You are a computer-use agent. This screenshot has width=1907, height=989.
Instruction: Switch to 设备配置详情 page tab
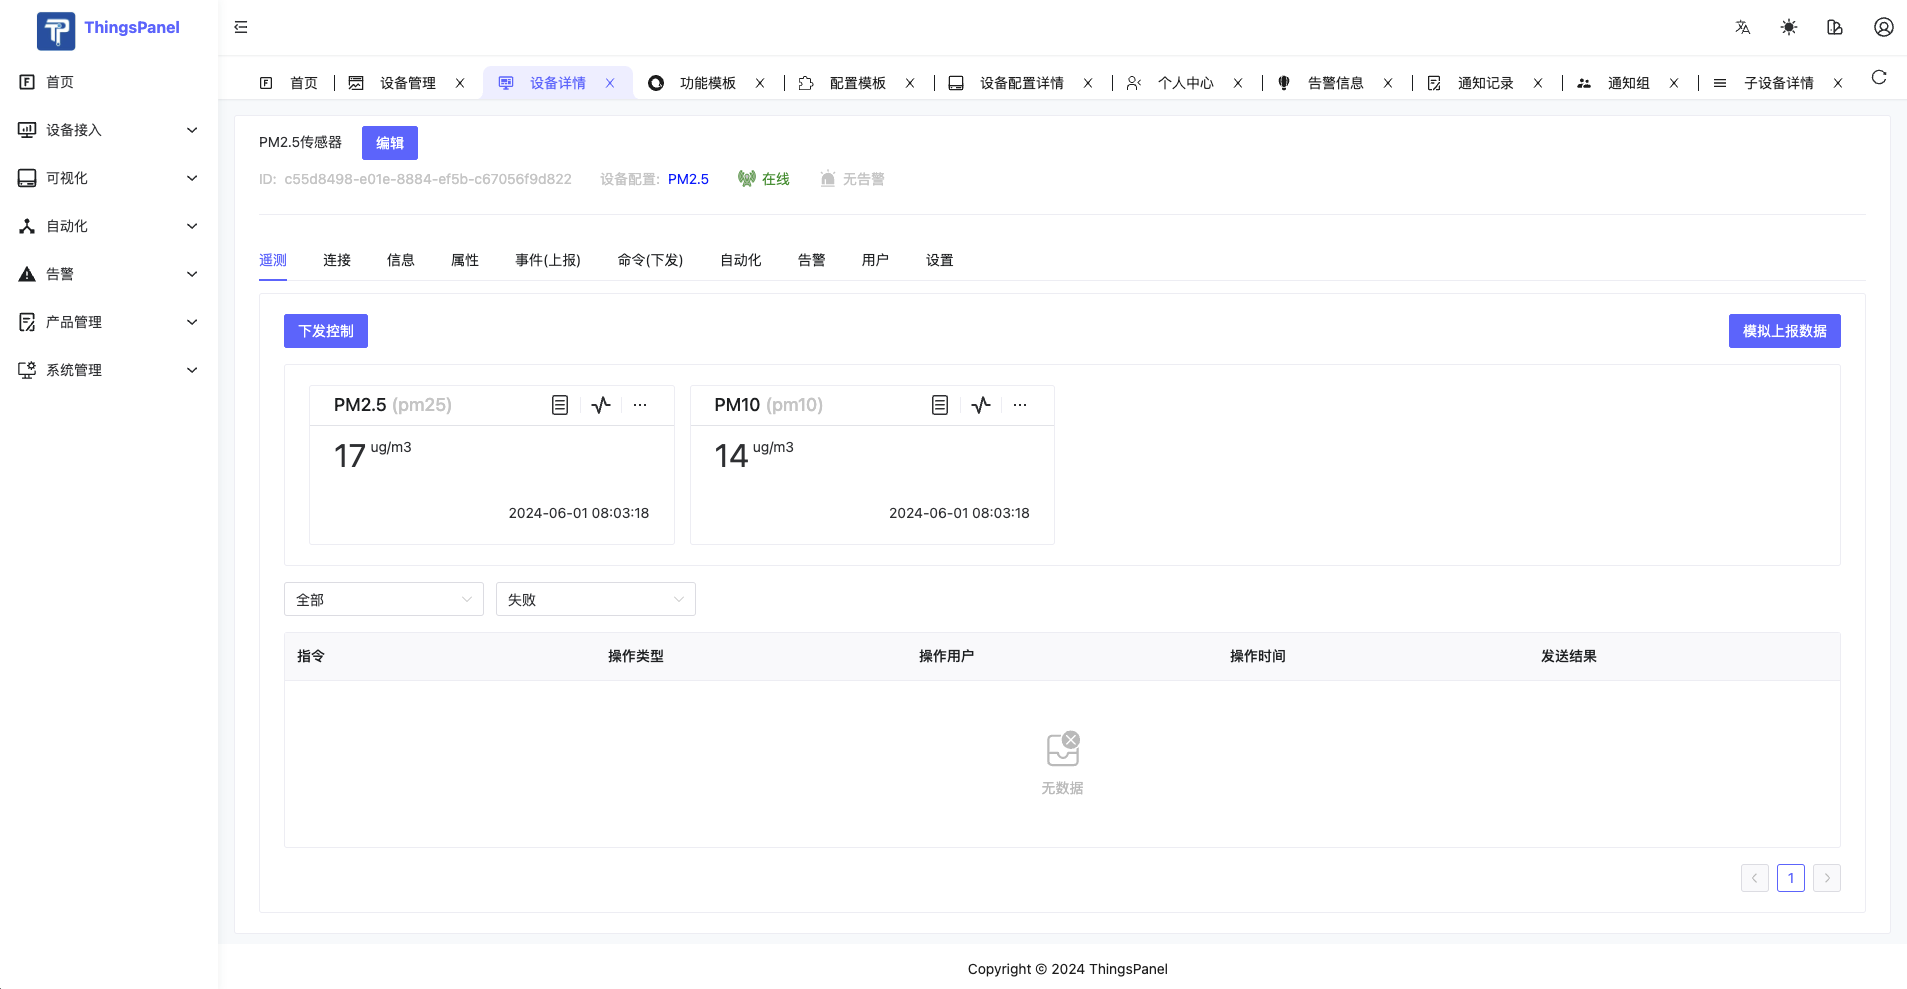pyautogui.click(x=1021, y=83)
